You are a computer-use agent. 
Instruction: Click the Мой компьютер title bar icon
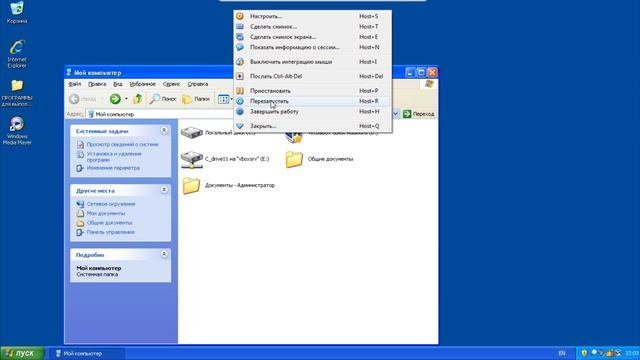[69, 73]
